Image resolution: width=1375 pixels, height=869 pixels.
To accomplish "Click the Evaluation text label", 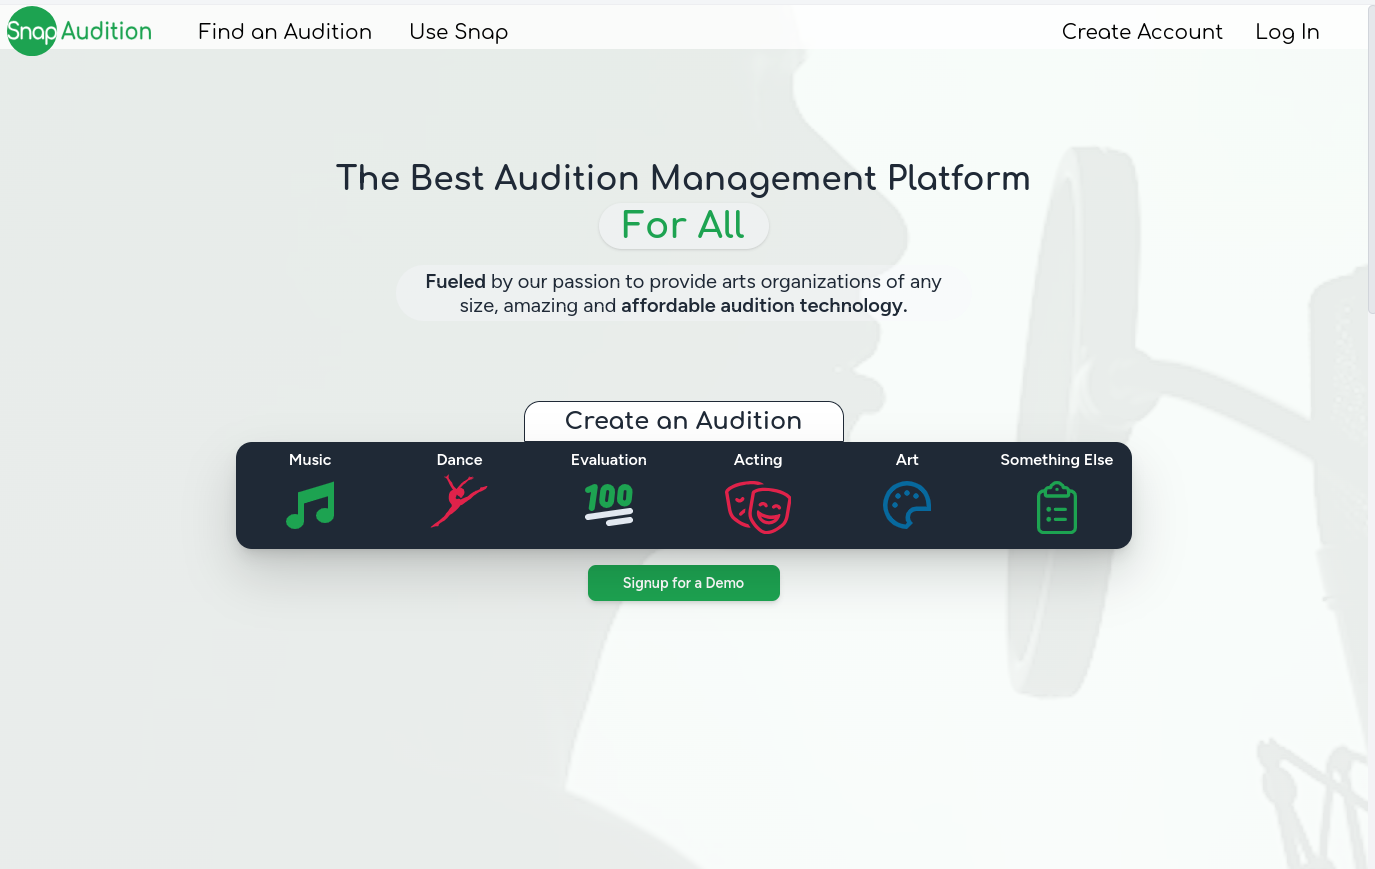I will (609, 460).
